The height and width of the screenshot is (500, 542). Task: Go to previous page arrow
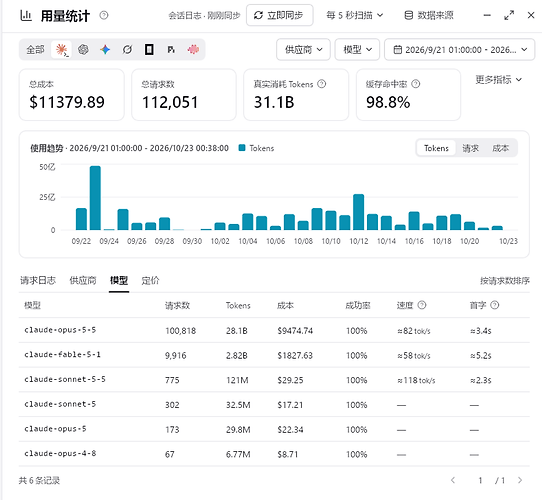point(453,480)
